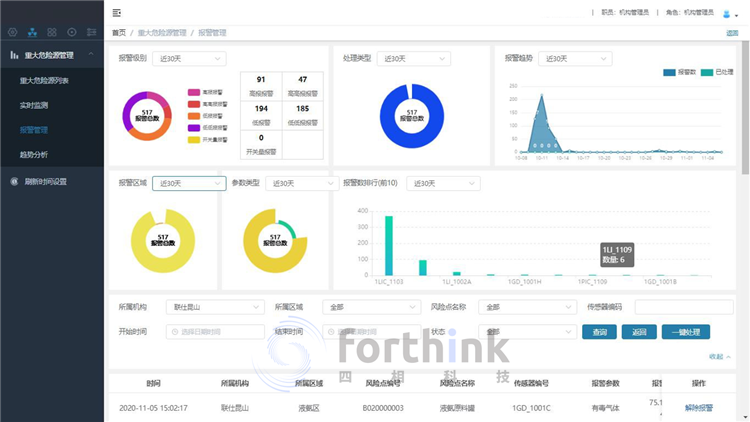Viewport: 750px width, 422px height.
Task: Collapse the 重大危险源管理 menu section
Action: click(92, 55)
